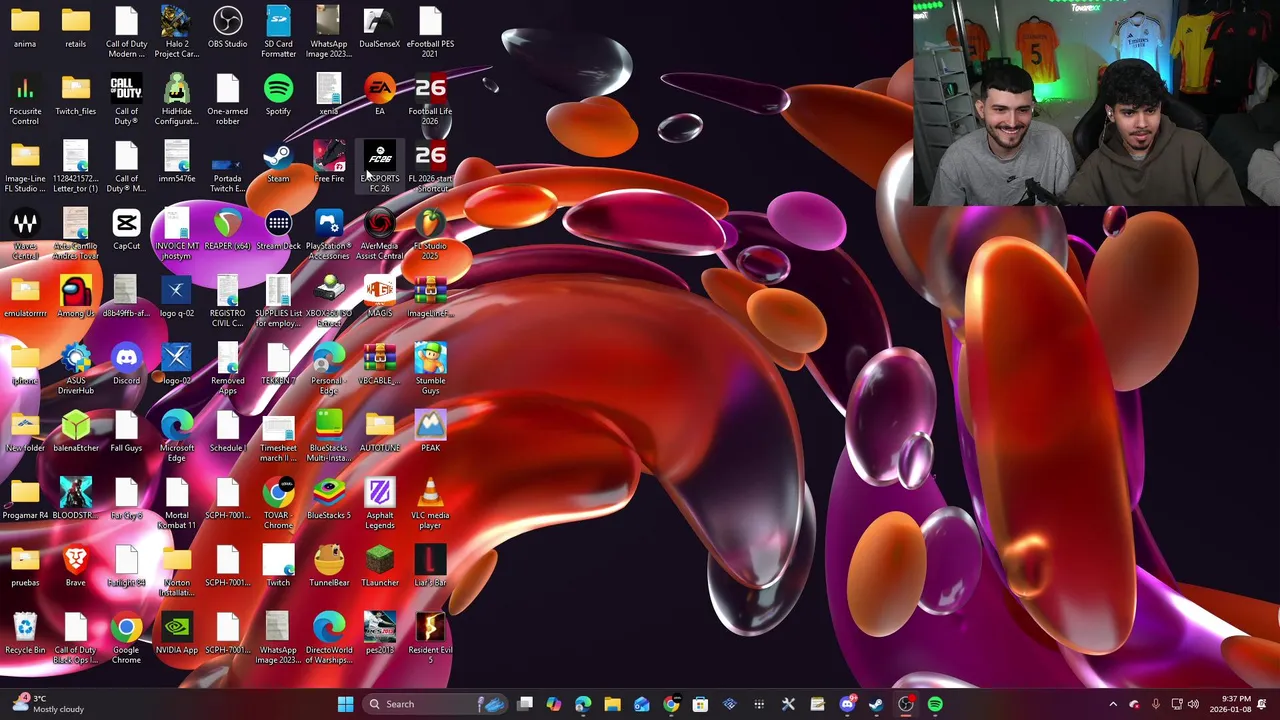Screen dimensions: 1280x720
Task: Open Spotify from the taskbar
Action: pos(935,704)
